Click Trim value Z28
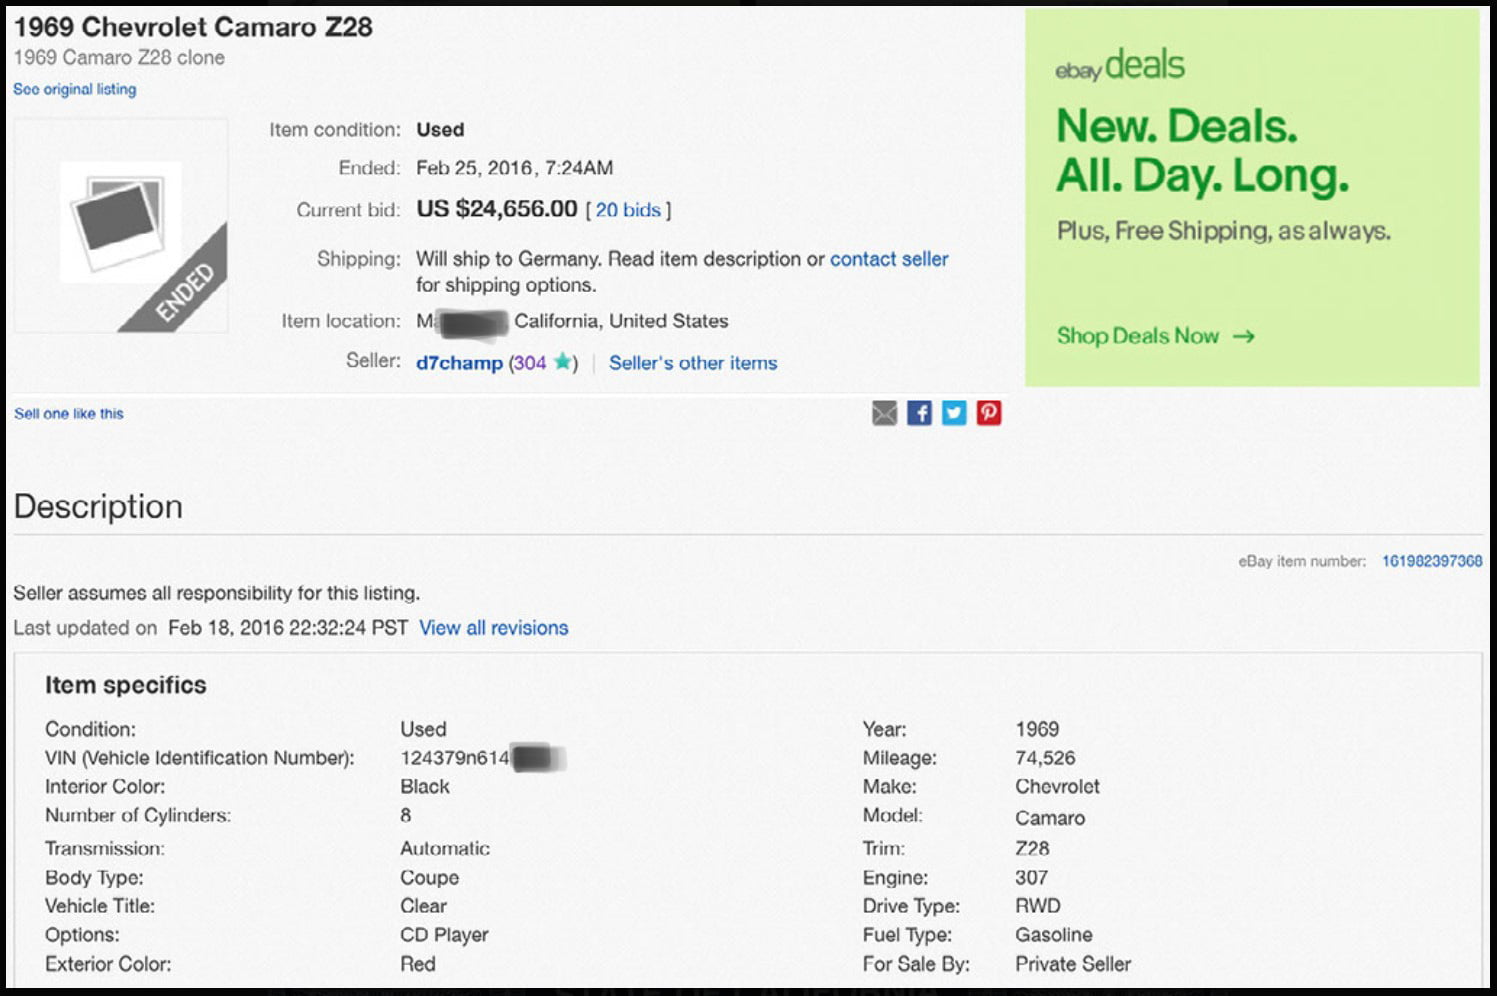The height and width of the screenshot is (996, 1497). pyautogui.click(x=1032, y=848)
